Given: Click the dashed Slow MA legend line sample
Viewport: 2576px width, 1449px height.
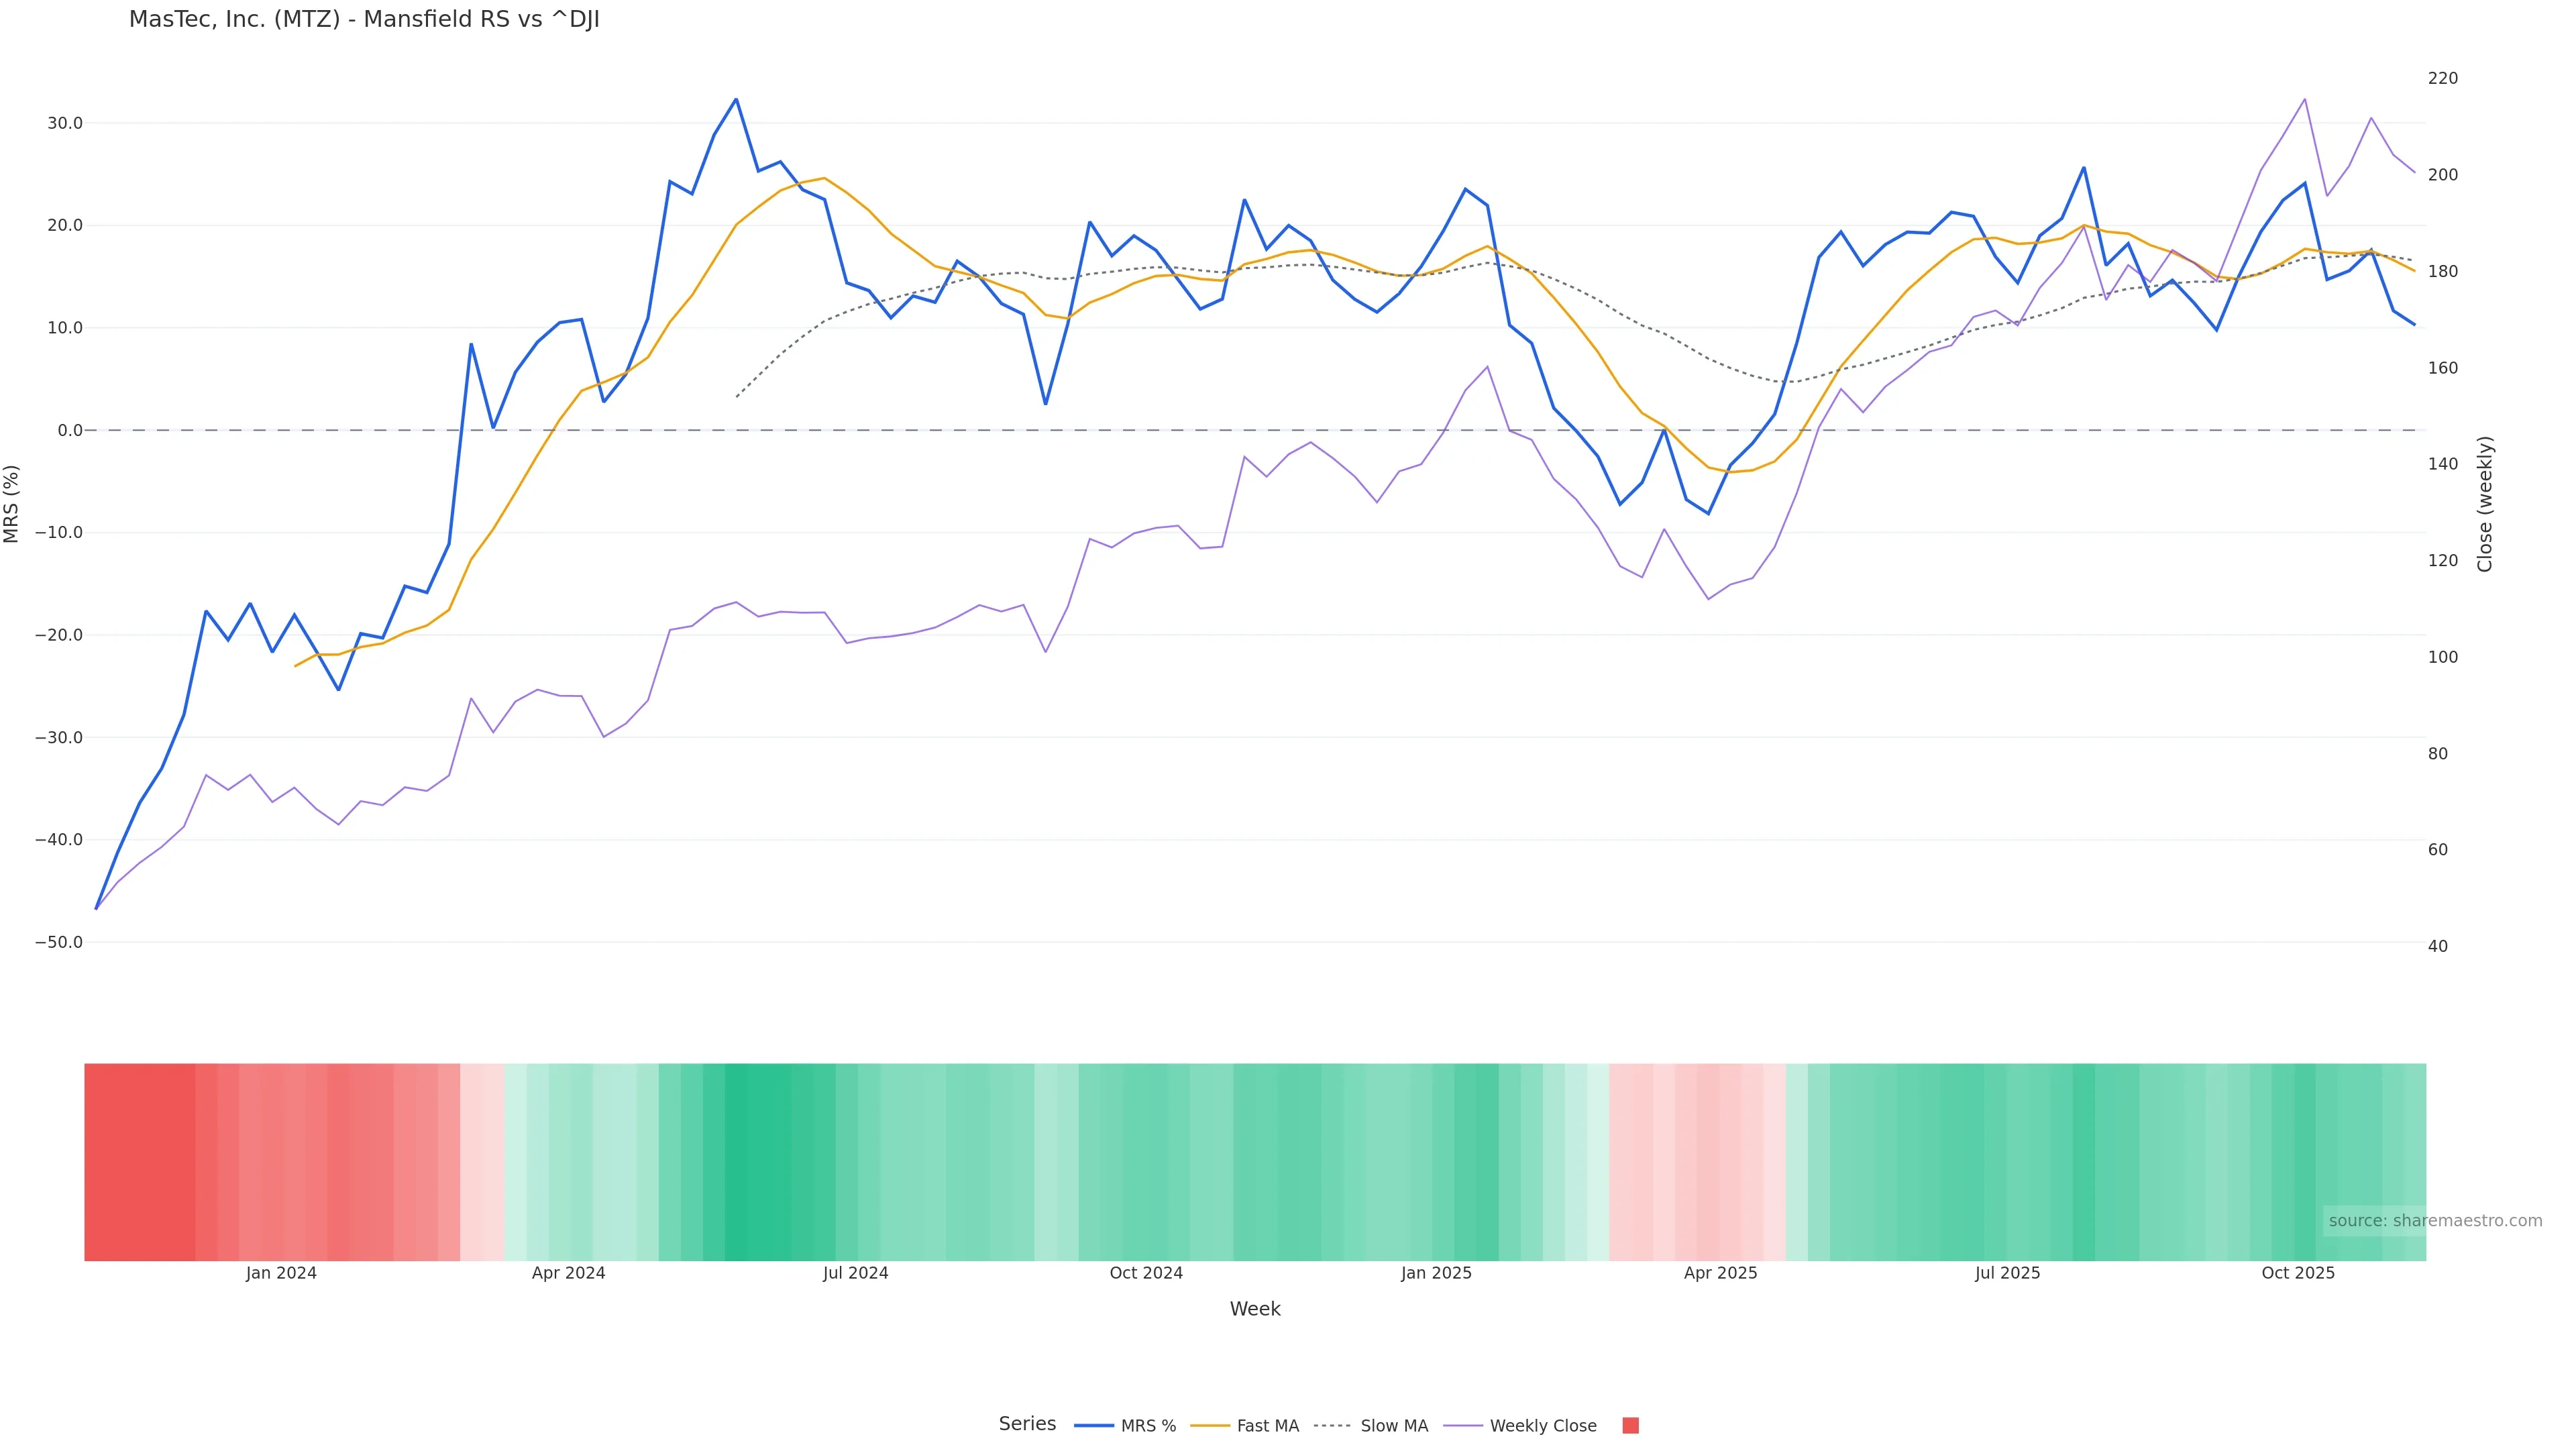Looking at the screenshot, I should tap(1332, 1425).
